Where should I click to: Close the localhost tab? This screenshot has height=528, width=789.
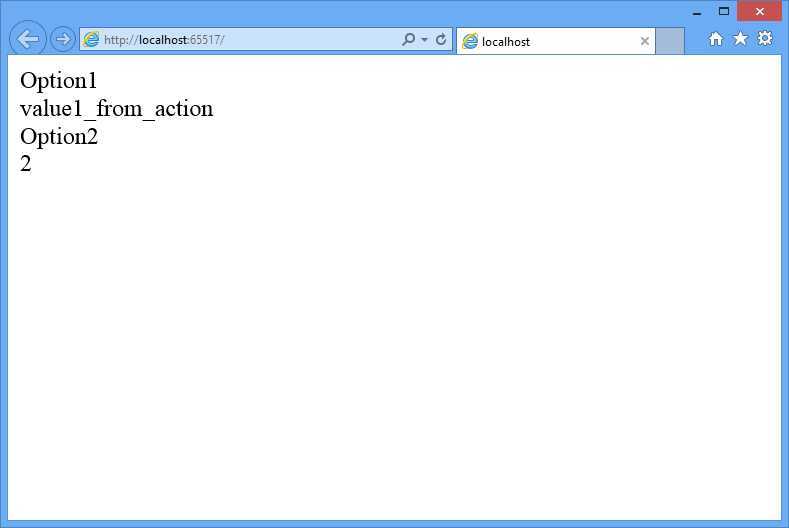coord(645,41)
